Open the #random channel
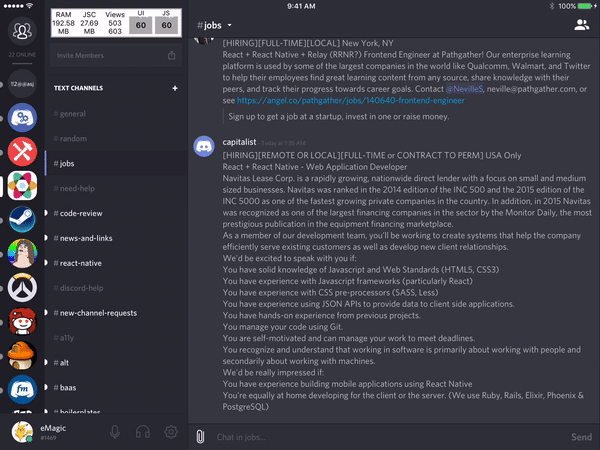Screen dimensions: 600x450 point(116,139)
